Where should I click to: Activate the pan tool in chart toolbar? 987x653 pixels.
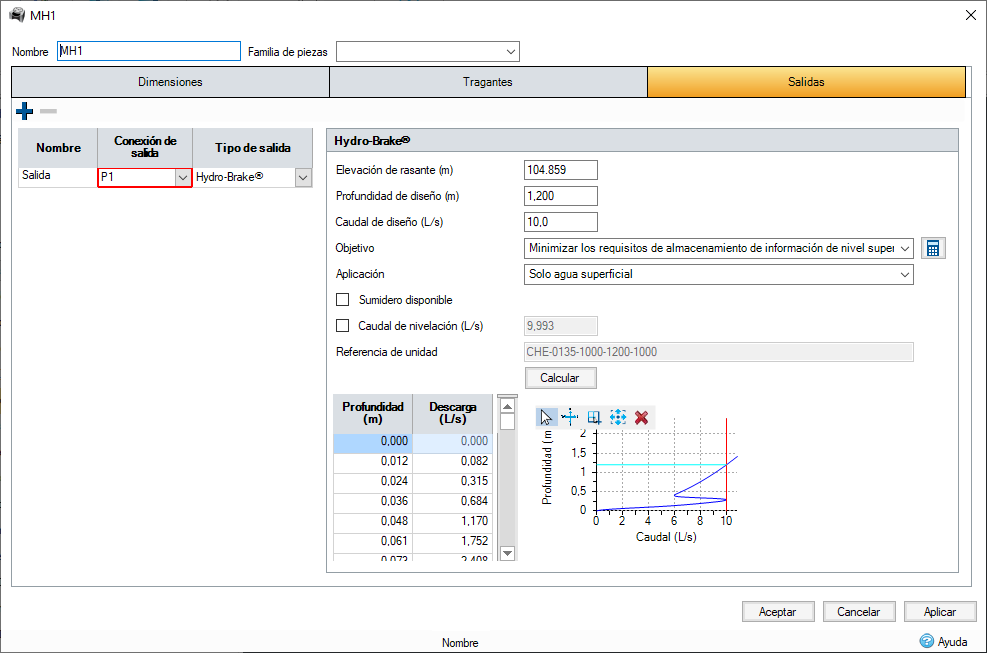(570, 417)
